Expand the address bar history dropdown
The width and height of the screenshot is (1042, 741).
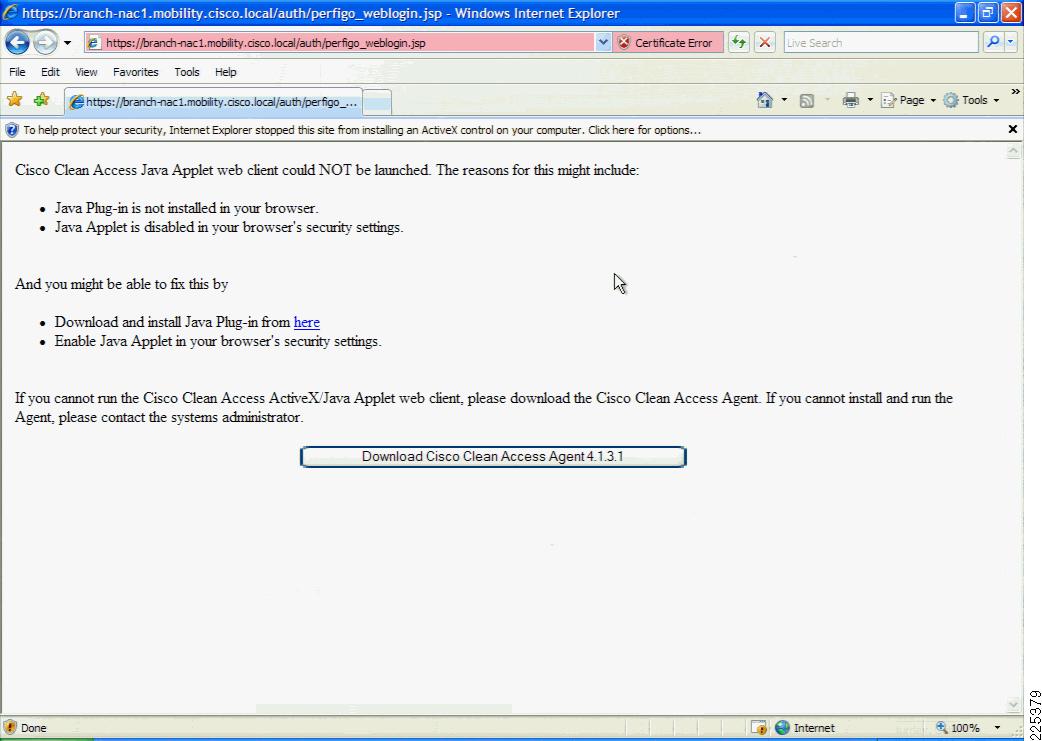pos(603,43)
